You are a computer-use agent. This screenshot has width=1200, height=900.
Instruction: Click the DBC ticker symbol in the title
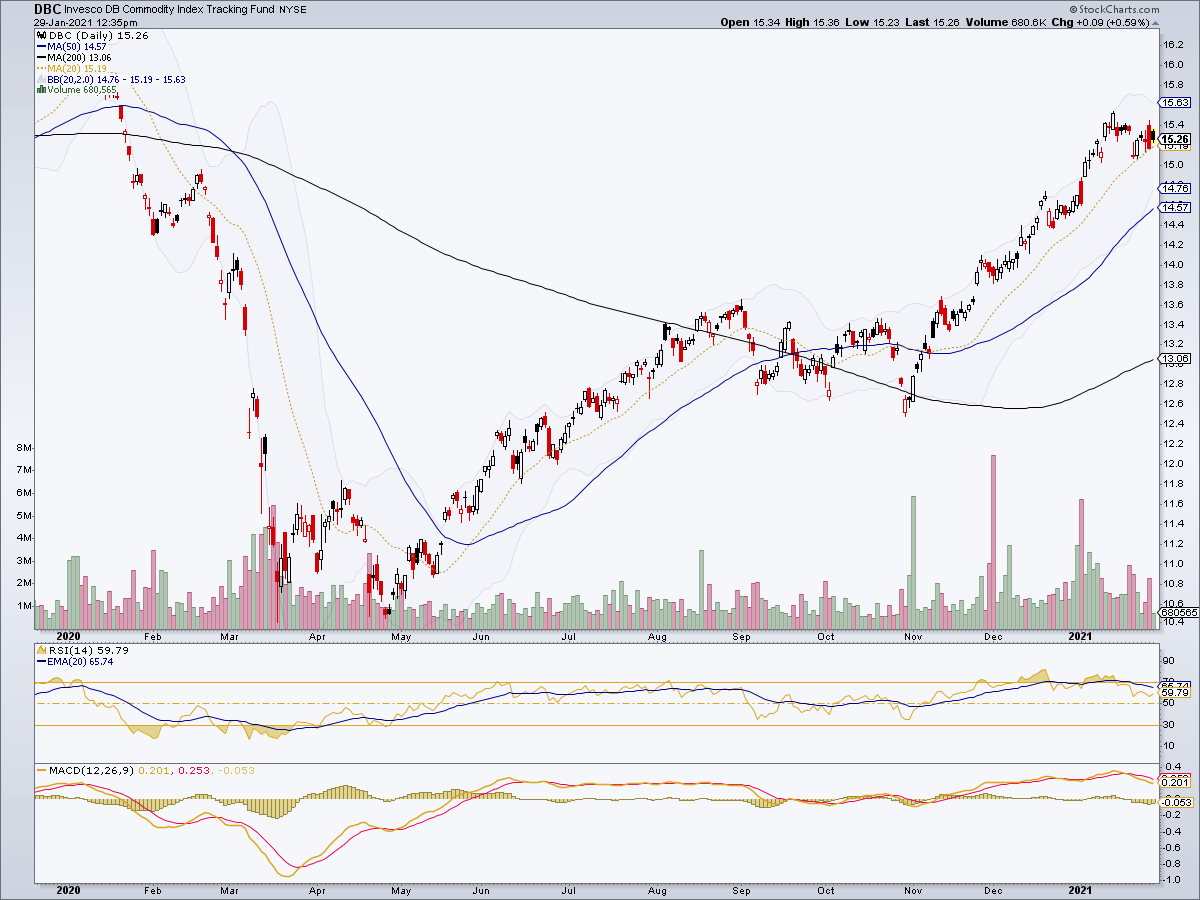coord(47,10)
